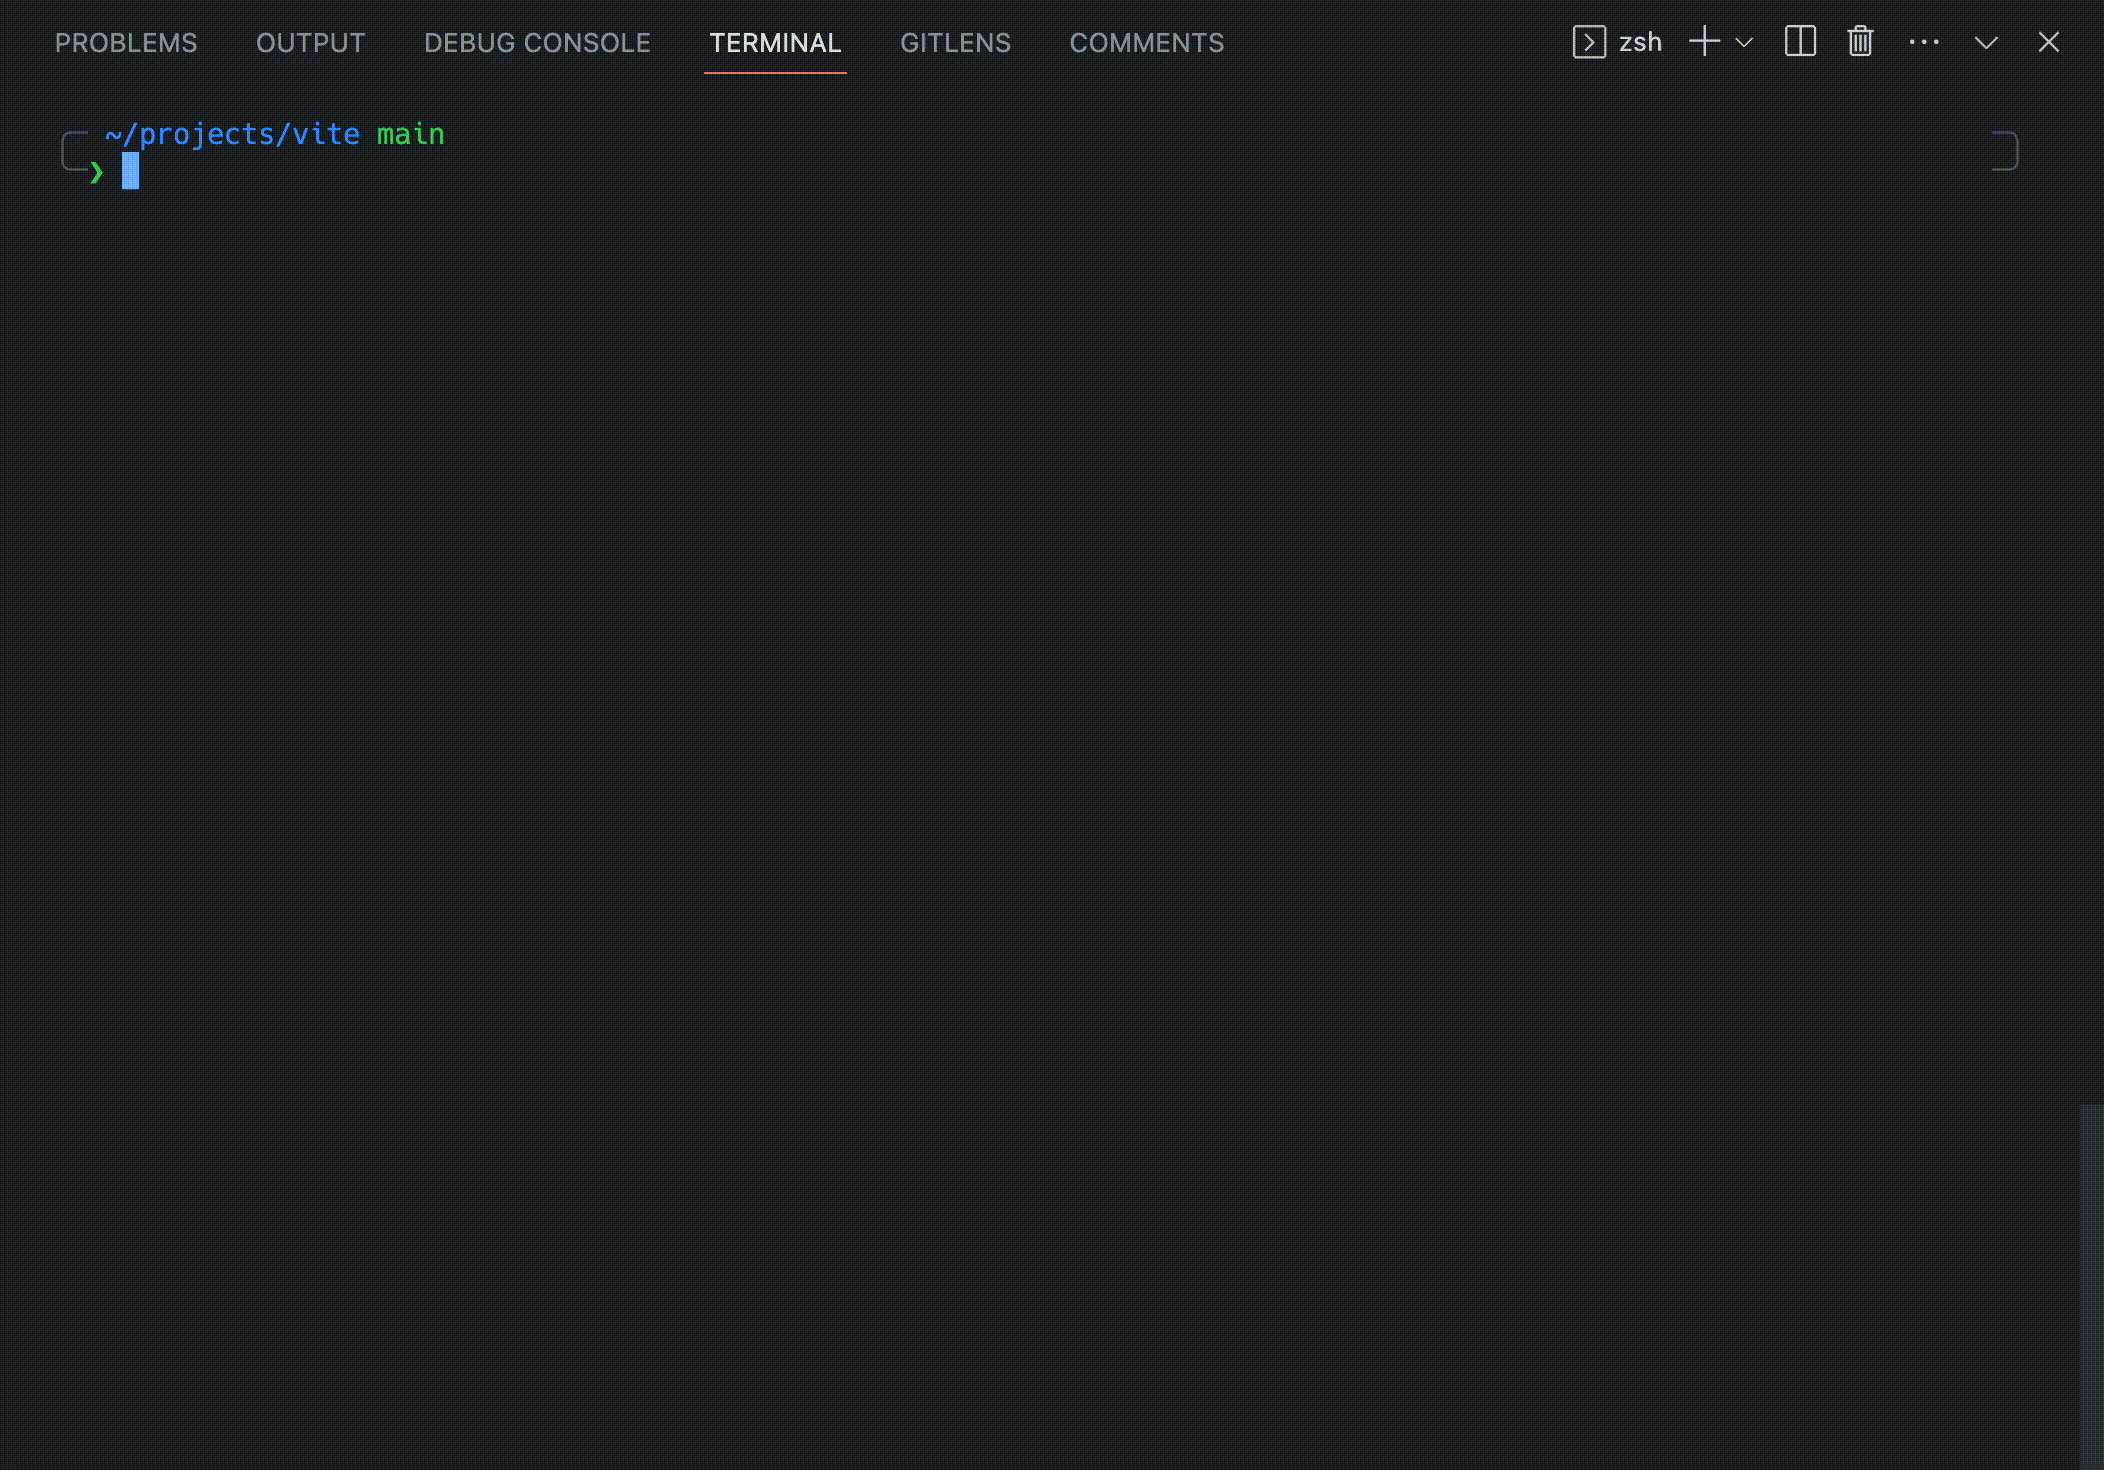Select the DEBUG CONSOLE tab

537,43
